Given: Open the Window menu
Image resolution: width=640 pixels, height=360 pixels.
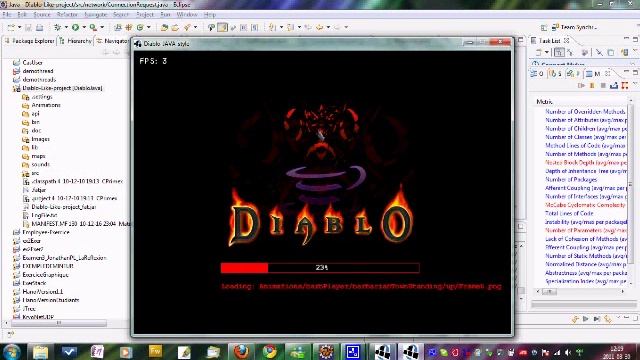Looking at the screenshot, I should point(187,14).
